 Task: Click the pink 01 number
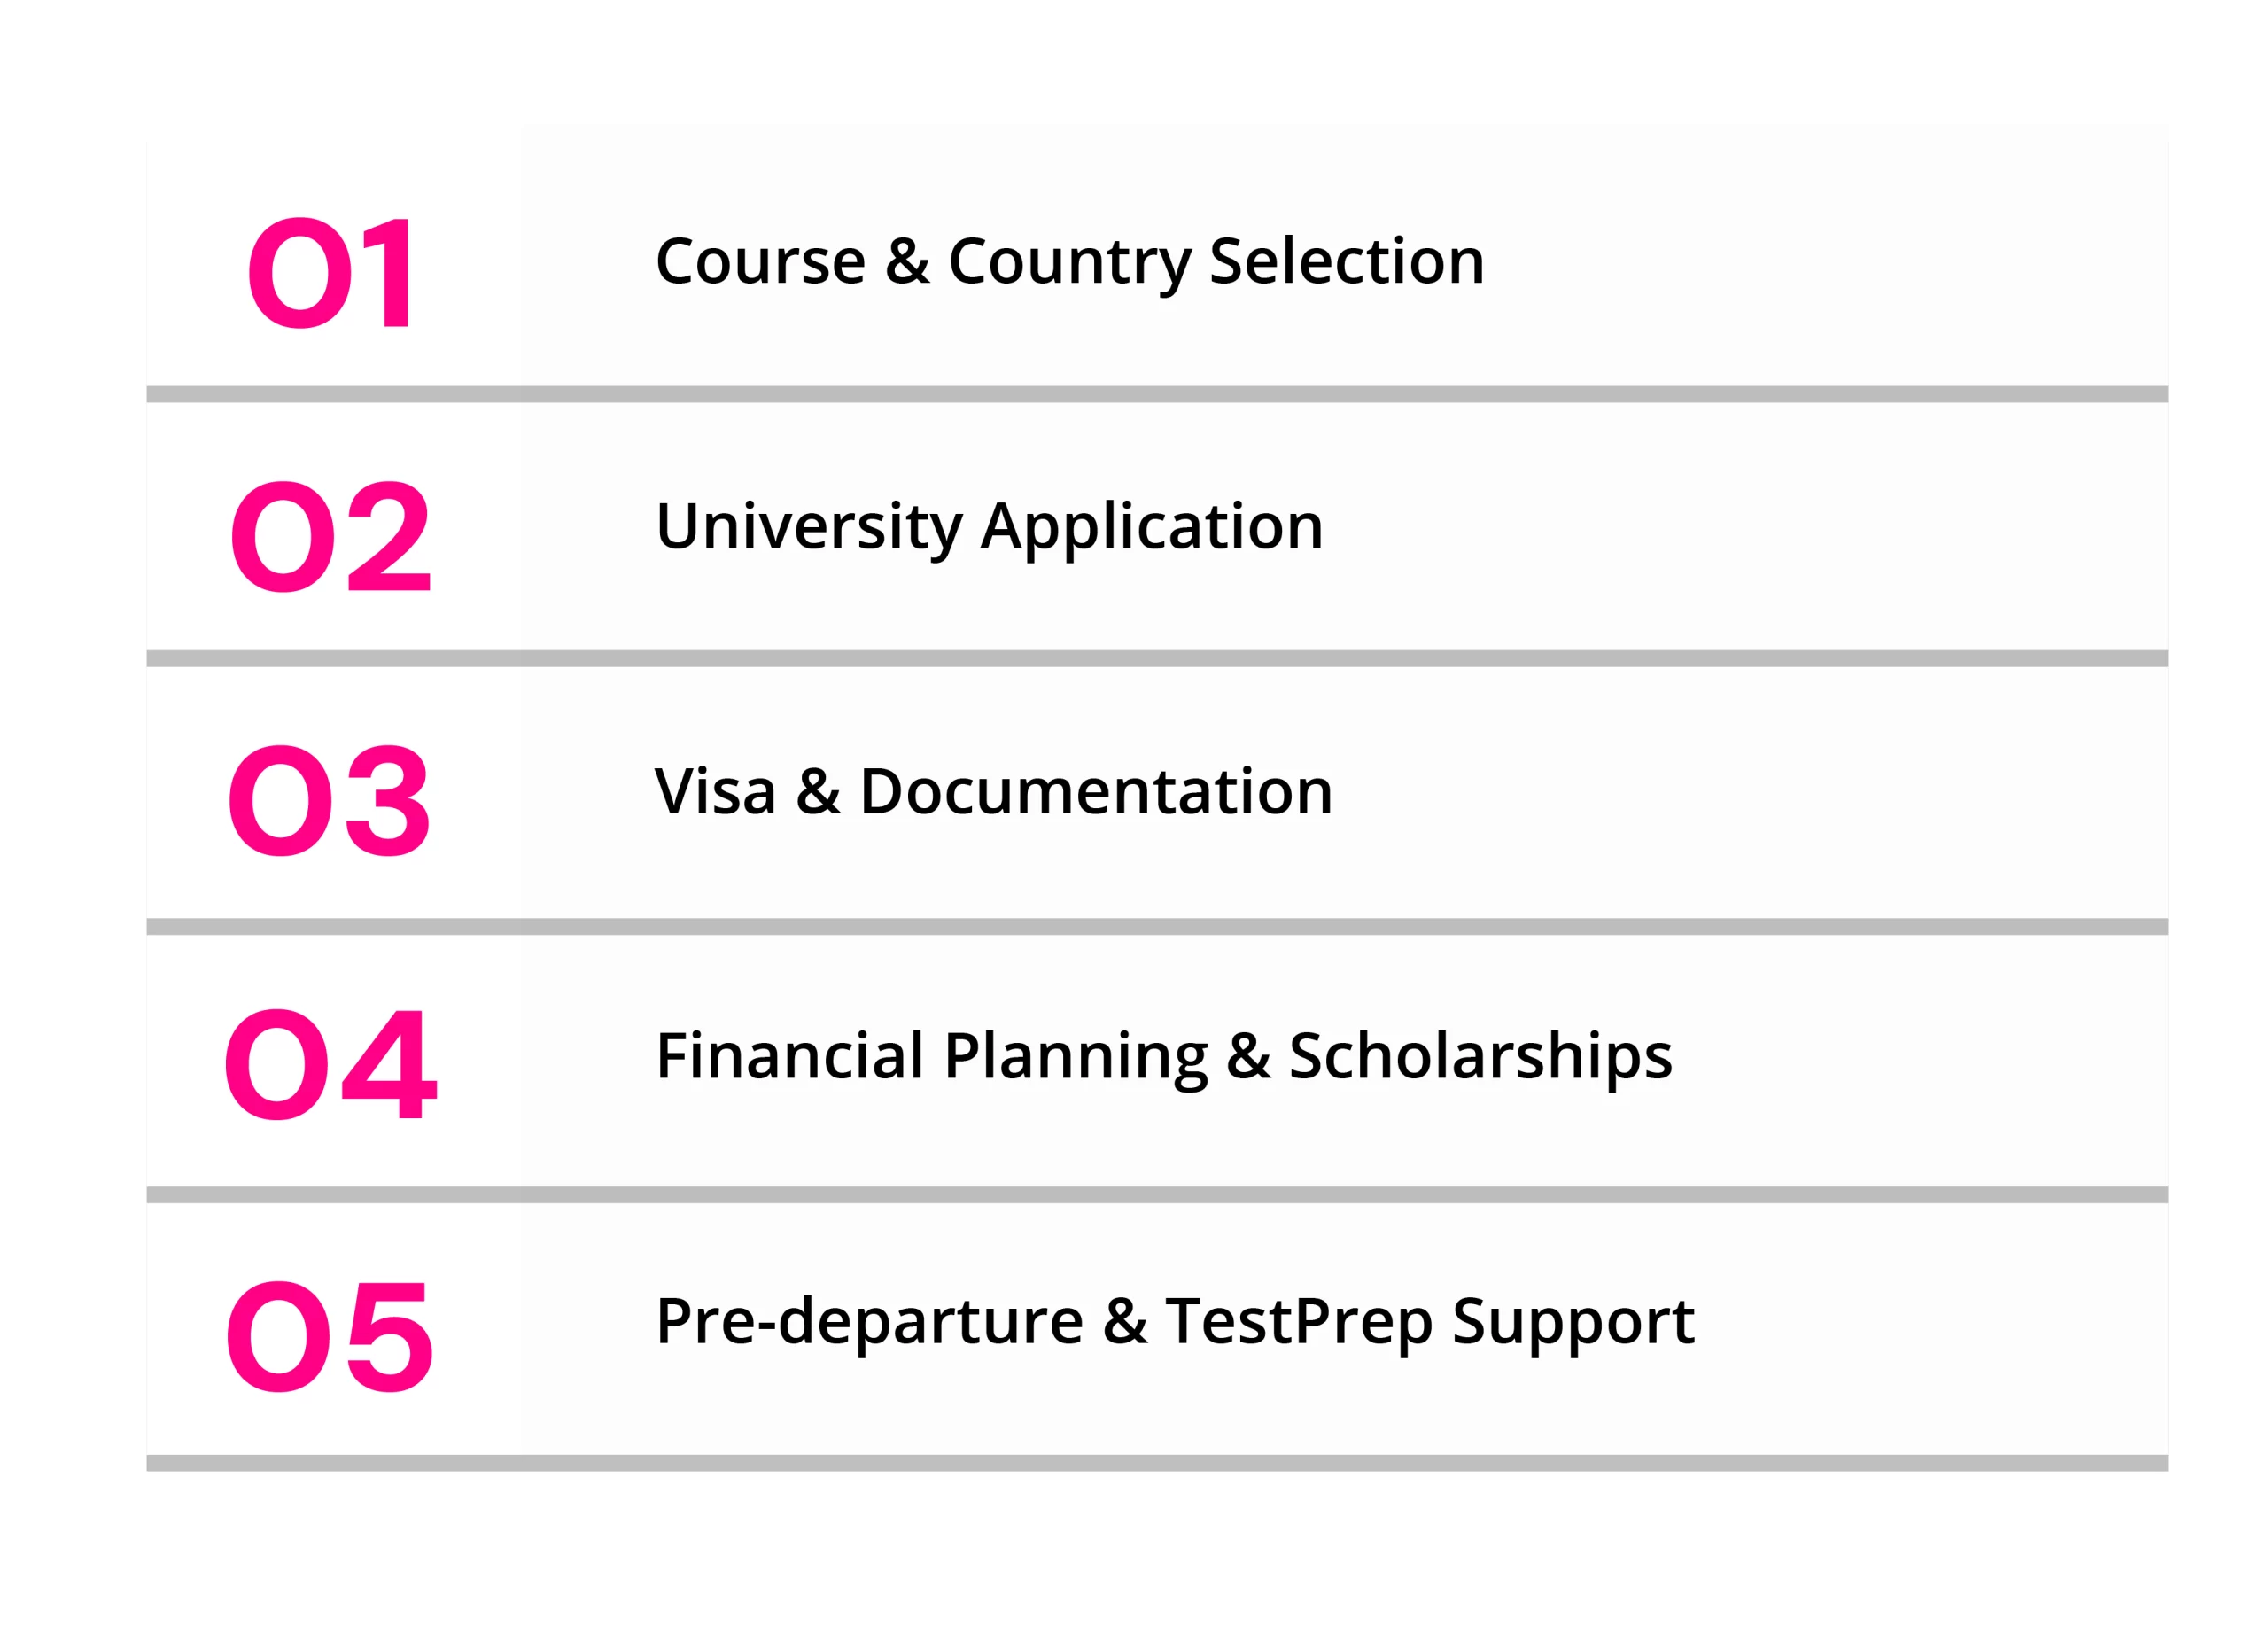330,272
